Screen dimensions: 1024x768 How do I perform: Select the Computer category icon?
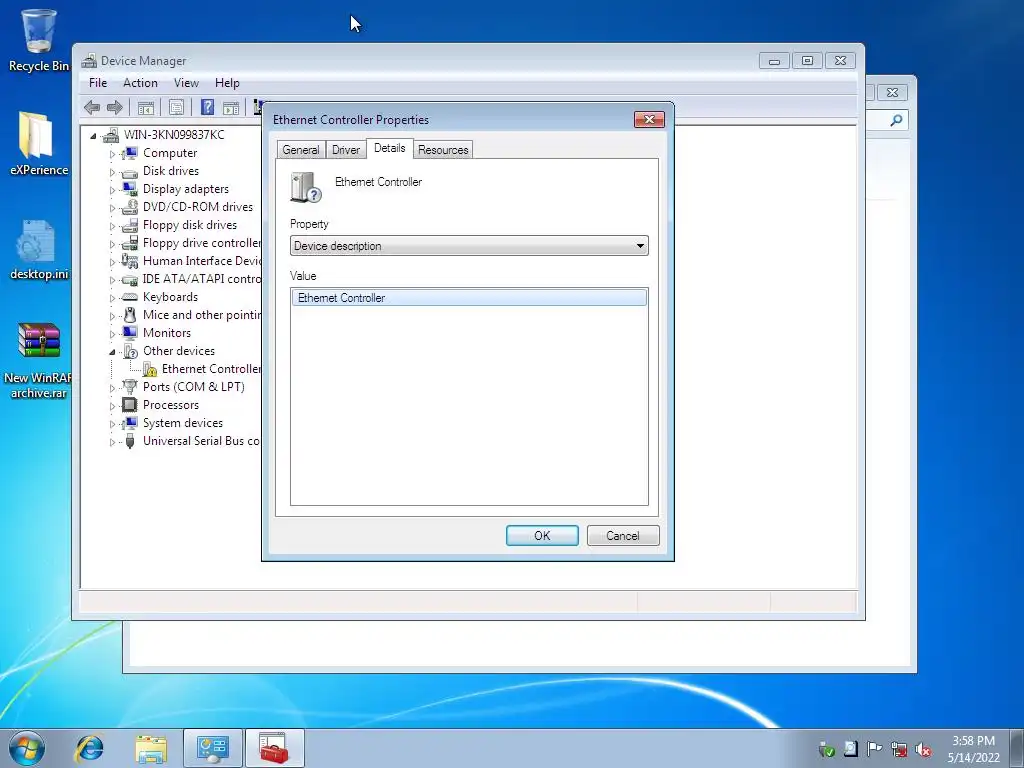coord(130,153)
